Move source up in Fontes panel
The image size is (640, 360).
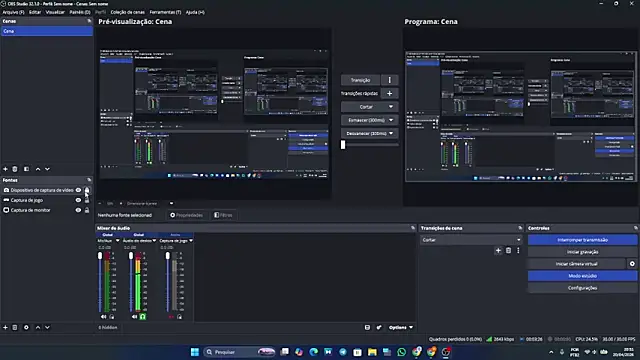pyautogui.click(x=38, y=327)
